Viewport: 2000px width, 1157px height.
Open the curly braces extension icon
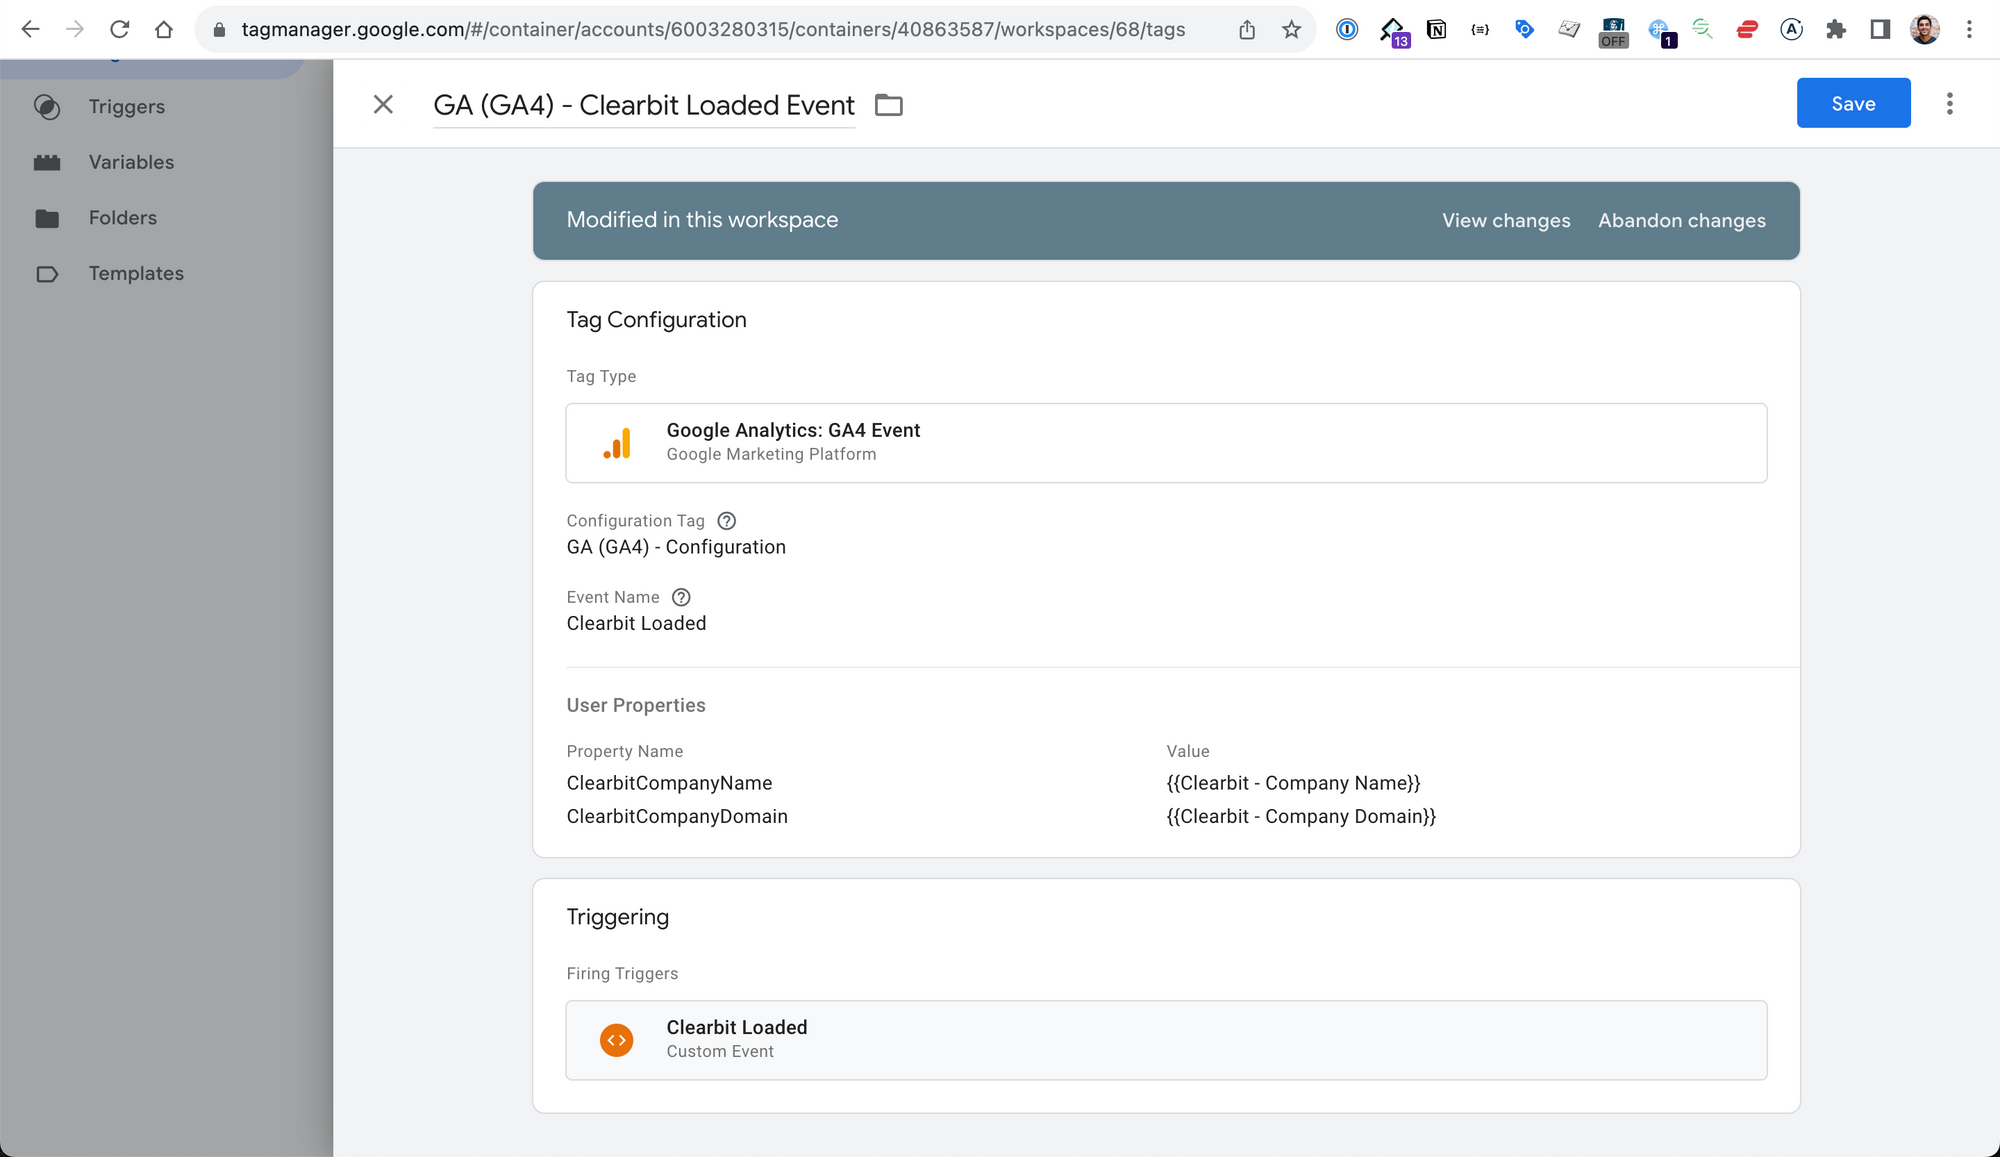pos(1480,29)
